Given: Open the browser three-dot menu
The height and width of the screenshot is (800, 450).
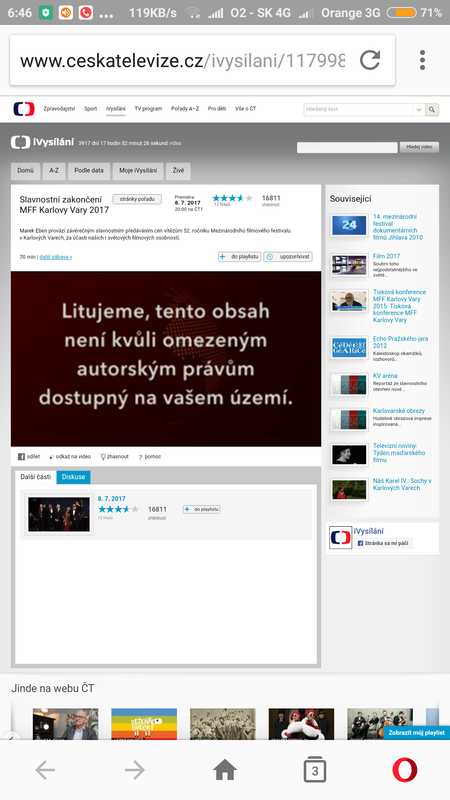Looking at the screenshot, I should point(422,60).
